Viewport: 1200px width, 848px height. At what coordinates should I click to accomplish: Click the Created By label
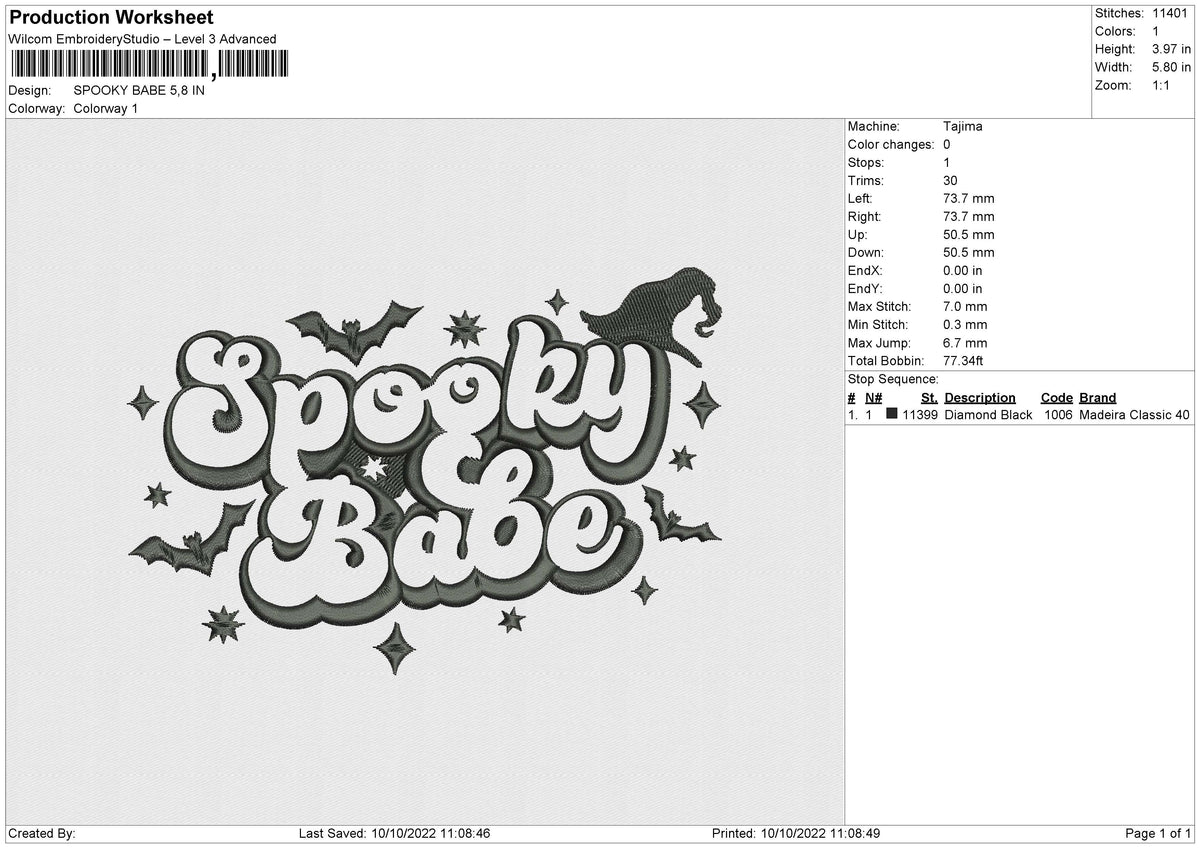point(41,833)
